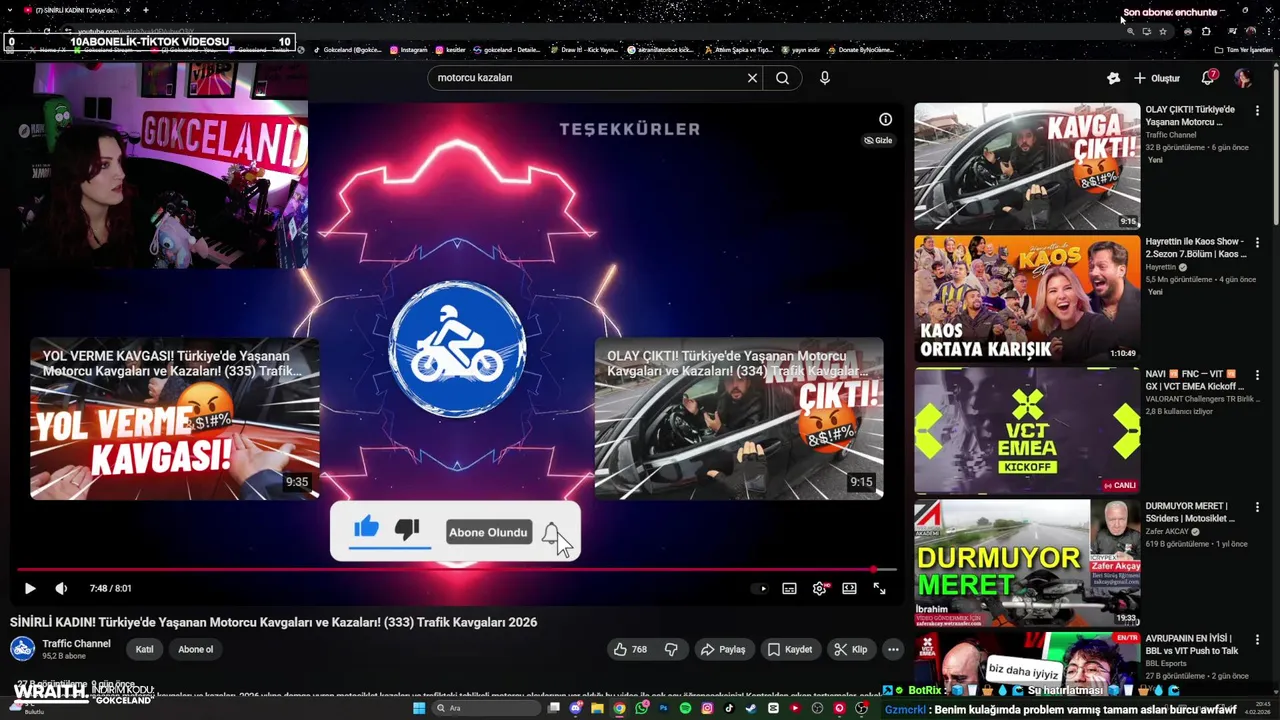Switch to theater mode view

point(849,588)
